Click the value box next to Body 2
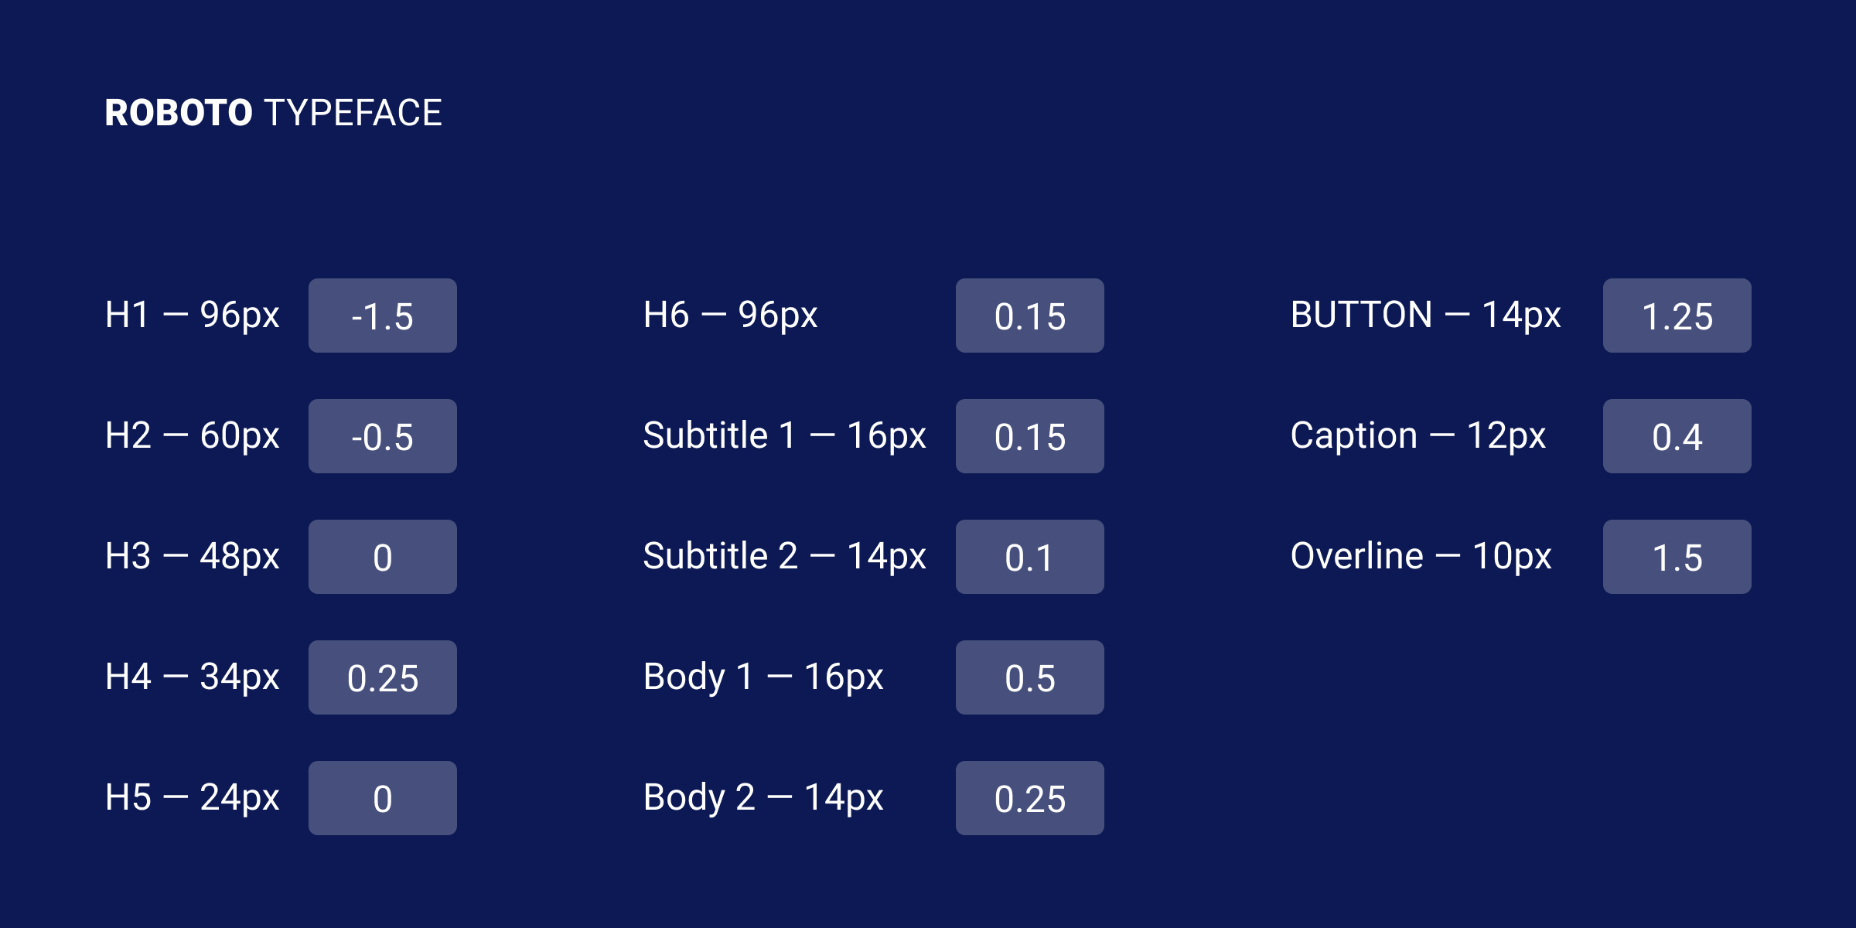Image resolution: width=1856 pixels, height=928 pixels. [x=1029, y=798]
